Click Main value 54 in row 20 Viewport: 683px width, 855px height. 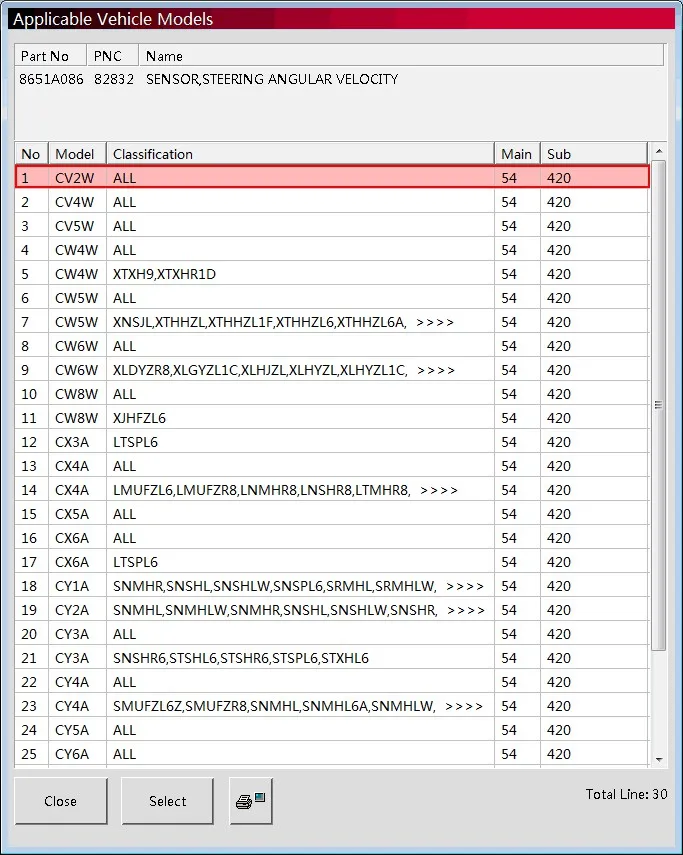(x=509, y=634)
